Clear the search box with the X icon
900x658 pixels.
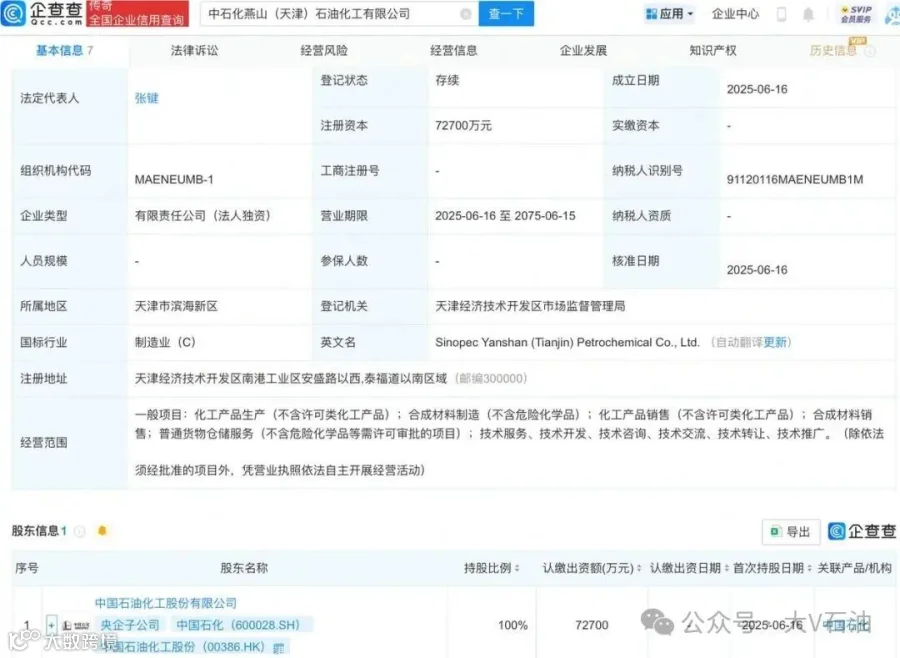466,14
